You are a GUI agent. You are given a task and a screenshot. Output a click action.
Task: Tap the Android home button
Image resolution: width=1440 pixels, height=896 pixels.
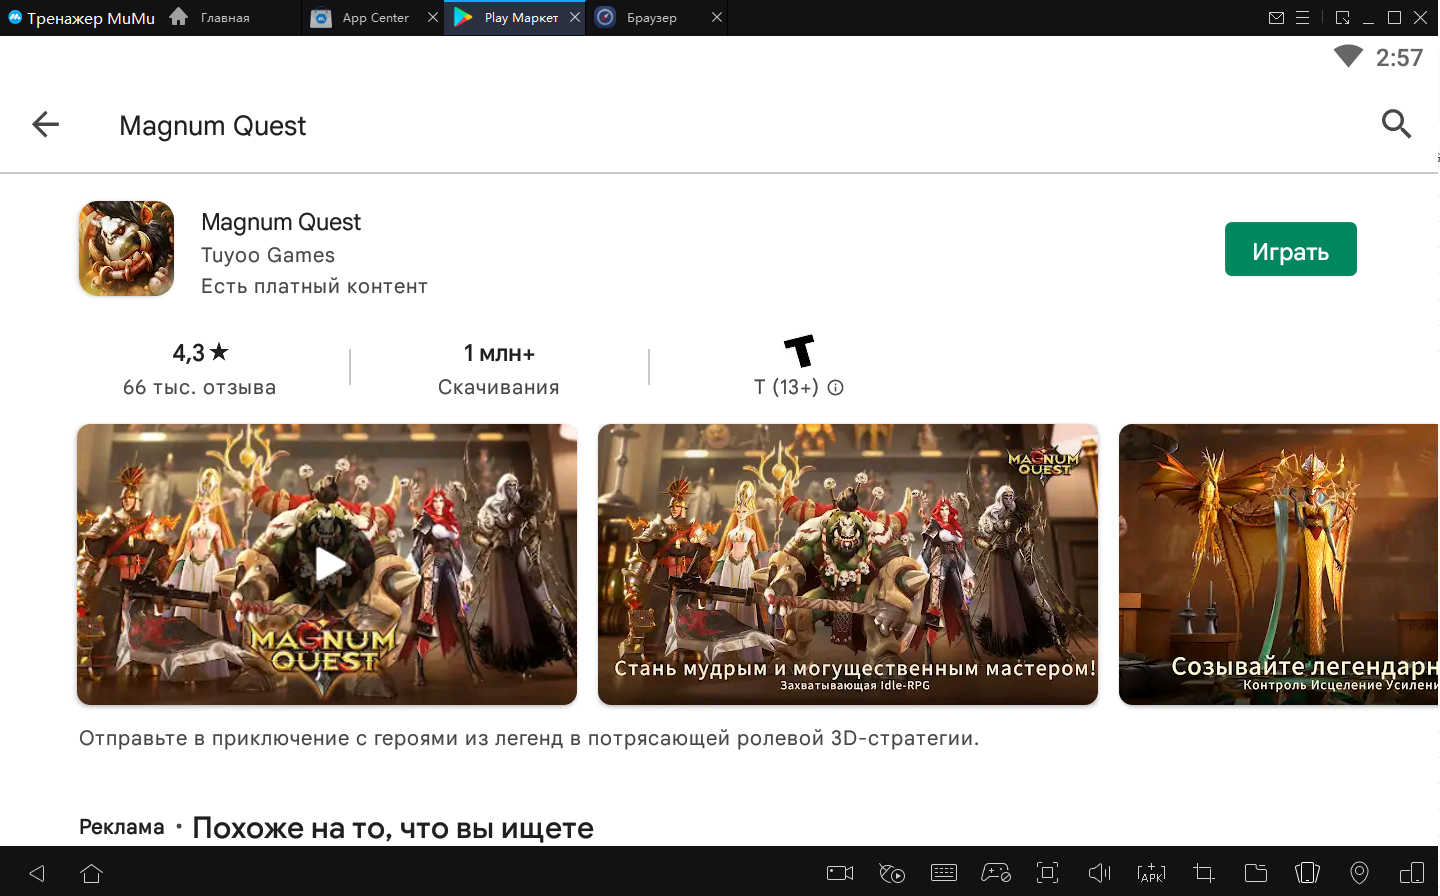coord(92,873)
